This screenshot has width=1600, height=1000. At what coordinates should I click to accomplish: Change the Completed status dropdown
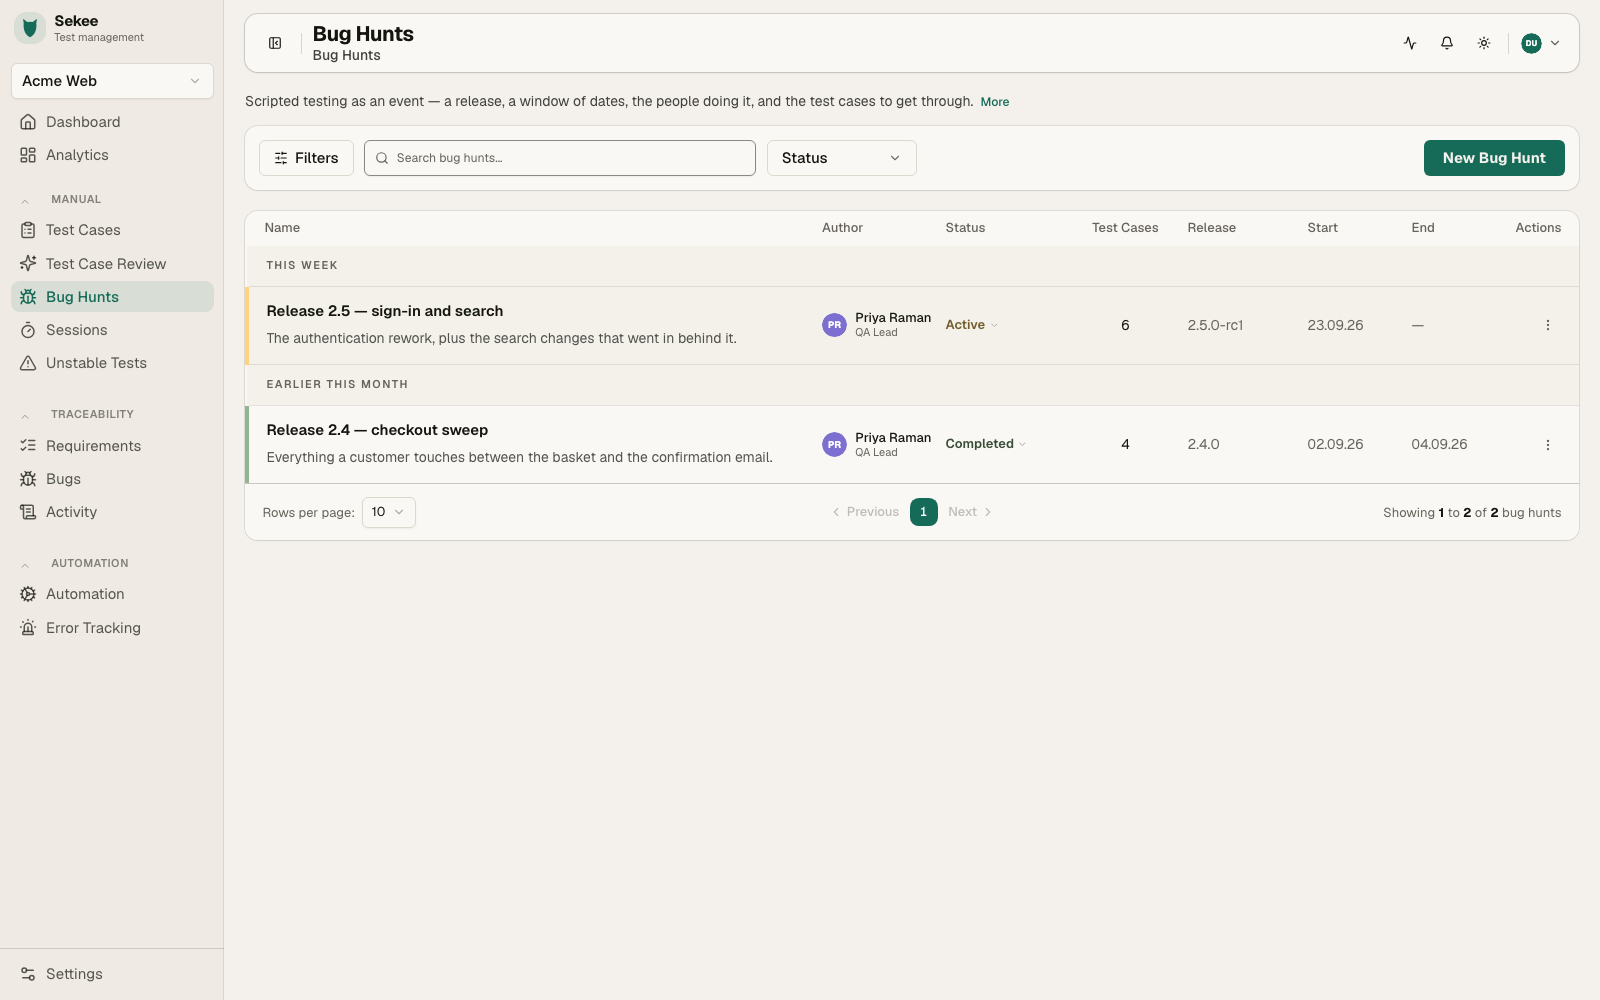coord(986,444)
